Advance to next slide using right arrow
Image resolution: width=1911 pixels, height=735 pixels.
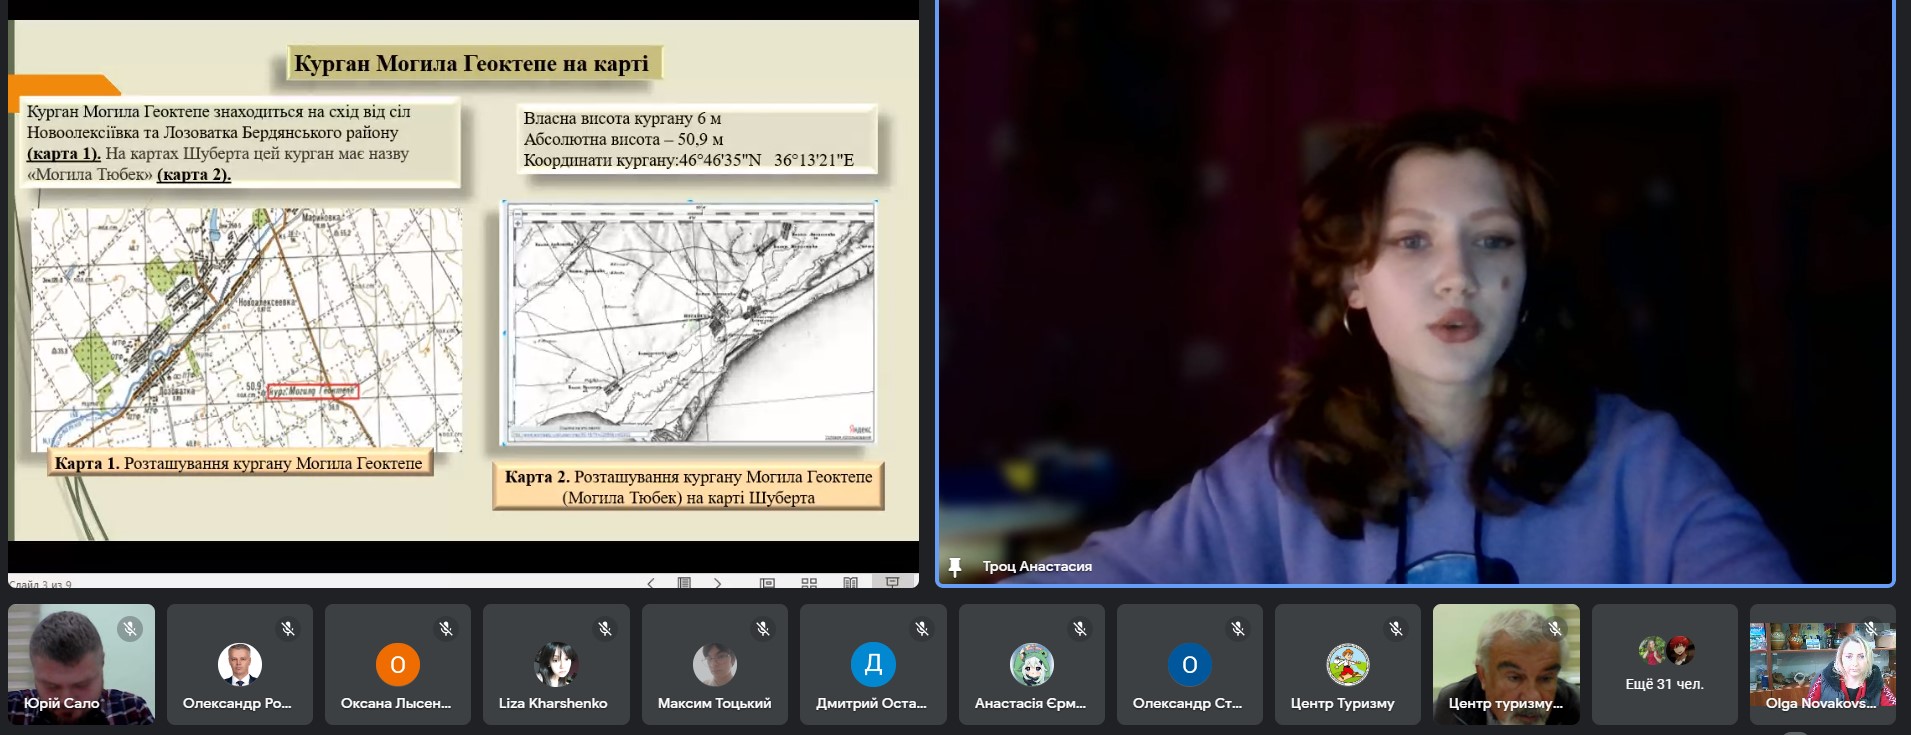point(717,583)
